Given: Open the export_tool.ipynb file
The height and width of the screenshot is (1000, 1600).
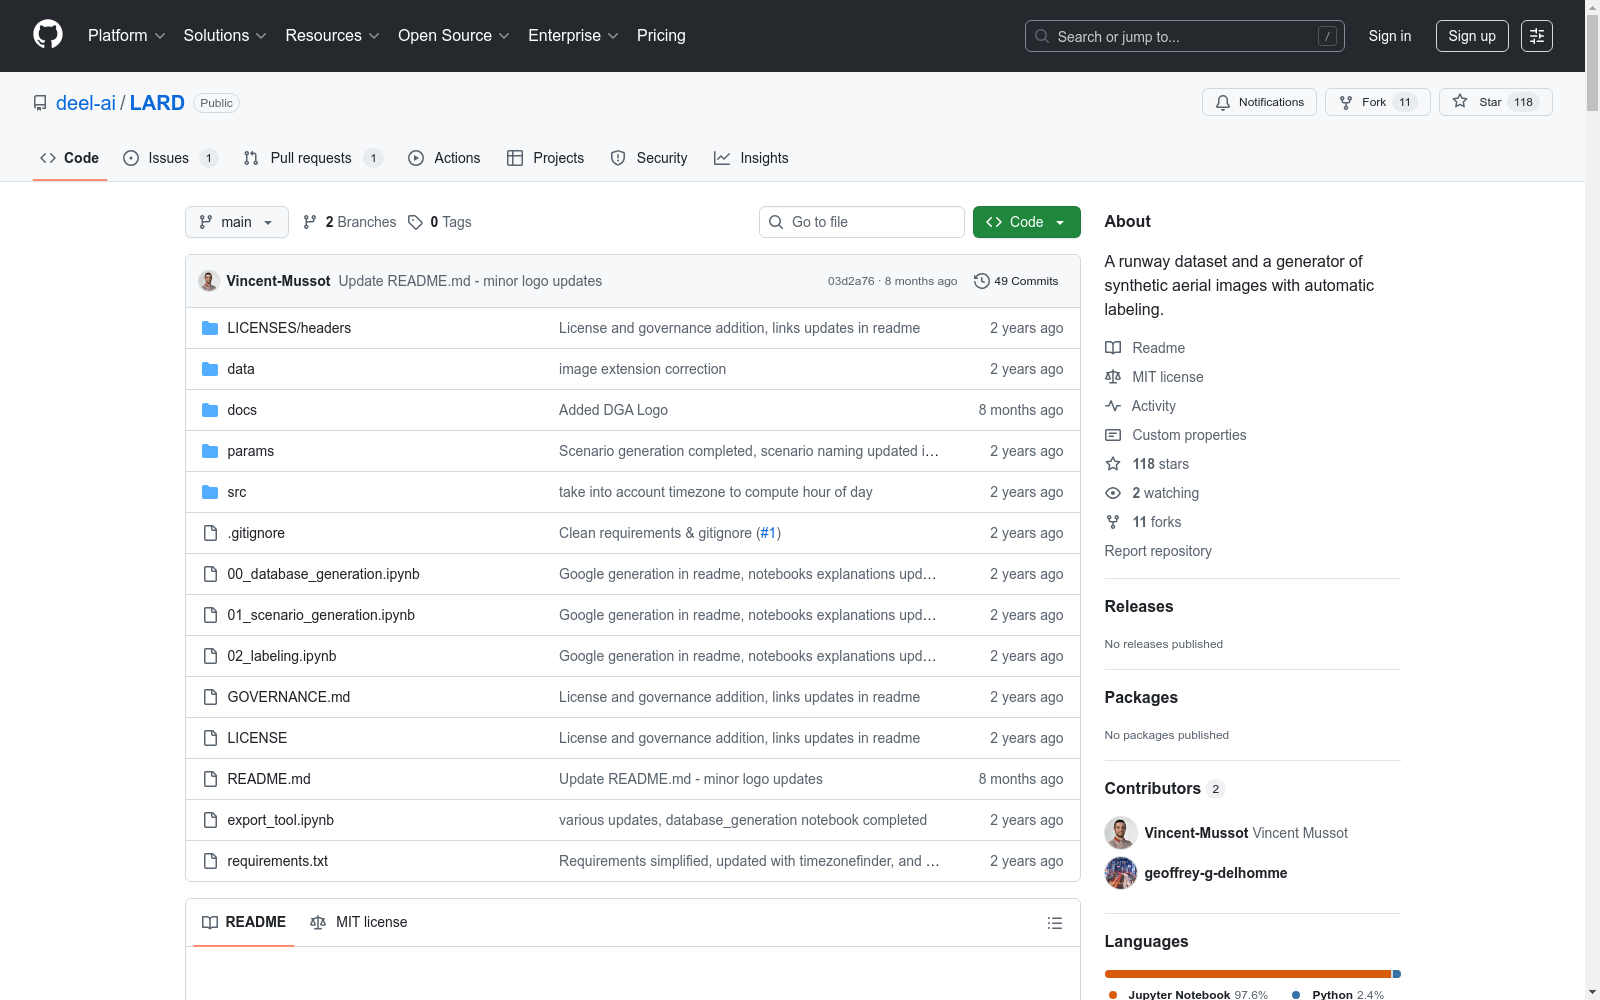Looking at the screenshot, I should pos(281,820).
